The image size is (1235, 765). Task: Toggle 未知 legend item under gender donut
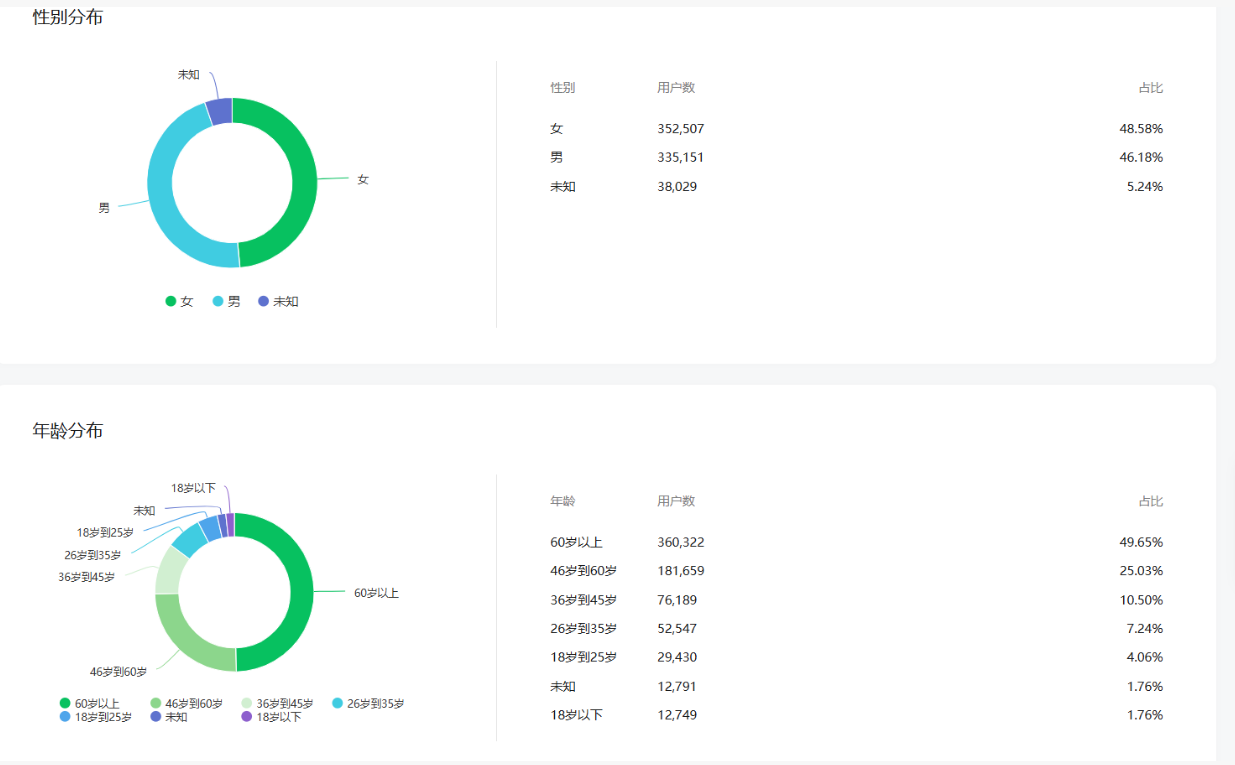(278, 301)
